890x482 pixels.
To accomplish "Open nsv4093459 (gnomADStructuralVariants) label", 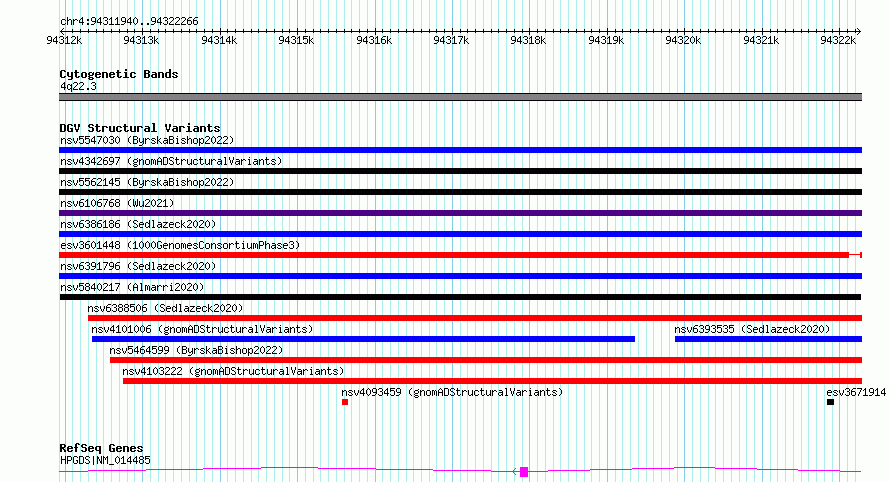I will pyautogui.click(x=452, y=392).
